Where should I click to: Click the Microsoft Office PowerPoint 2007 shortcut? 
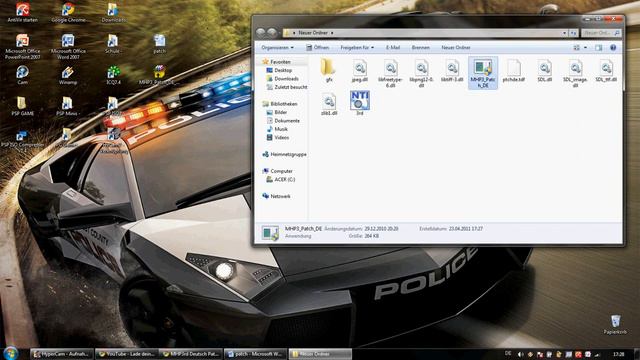coord(22,47)
